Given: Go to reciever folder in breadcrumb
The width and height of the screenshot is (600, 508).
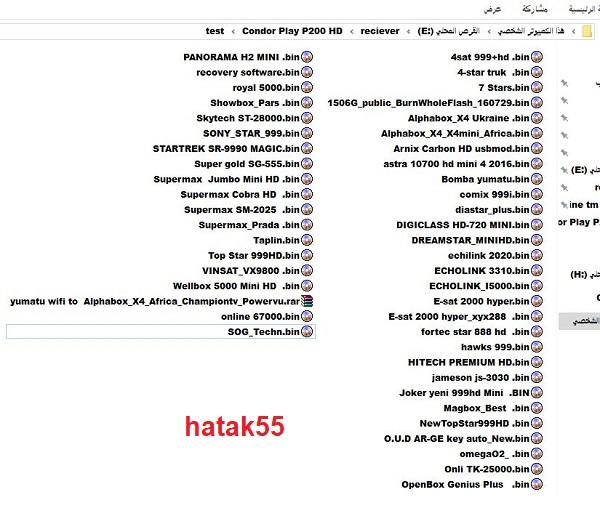Looking at the screenshot, I should click(380, 31).
